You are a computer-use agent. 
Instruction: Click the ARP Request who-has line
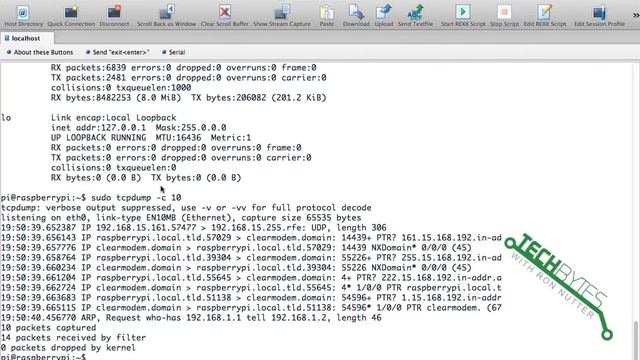[x=191, y=318]
